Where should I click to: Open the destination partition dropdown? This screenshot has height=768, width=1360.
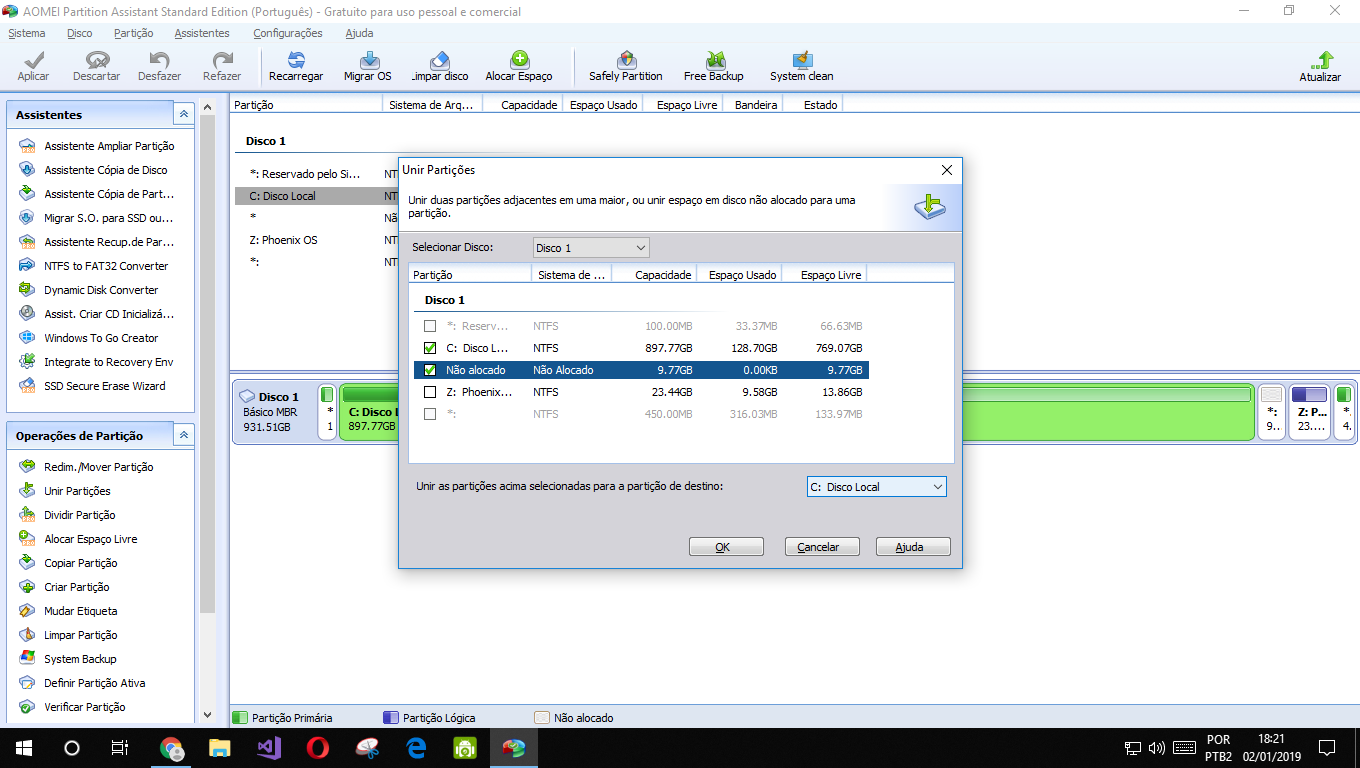pos(877,487)
